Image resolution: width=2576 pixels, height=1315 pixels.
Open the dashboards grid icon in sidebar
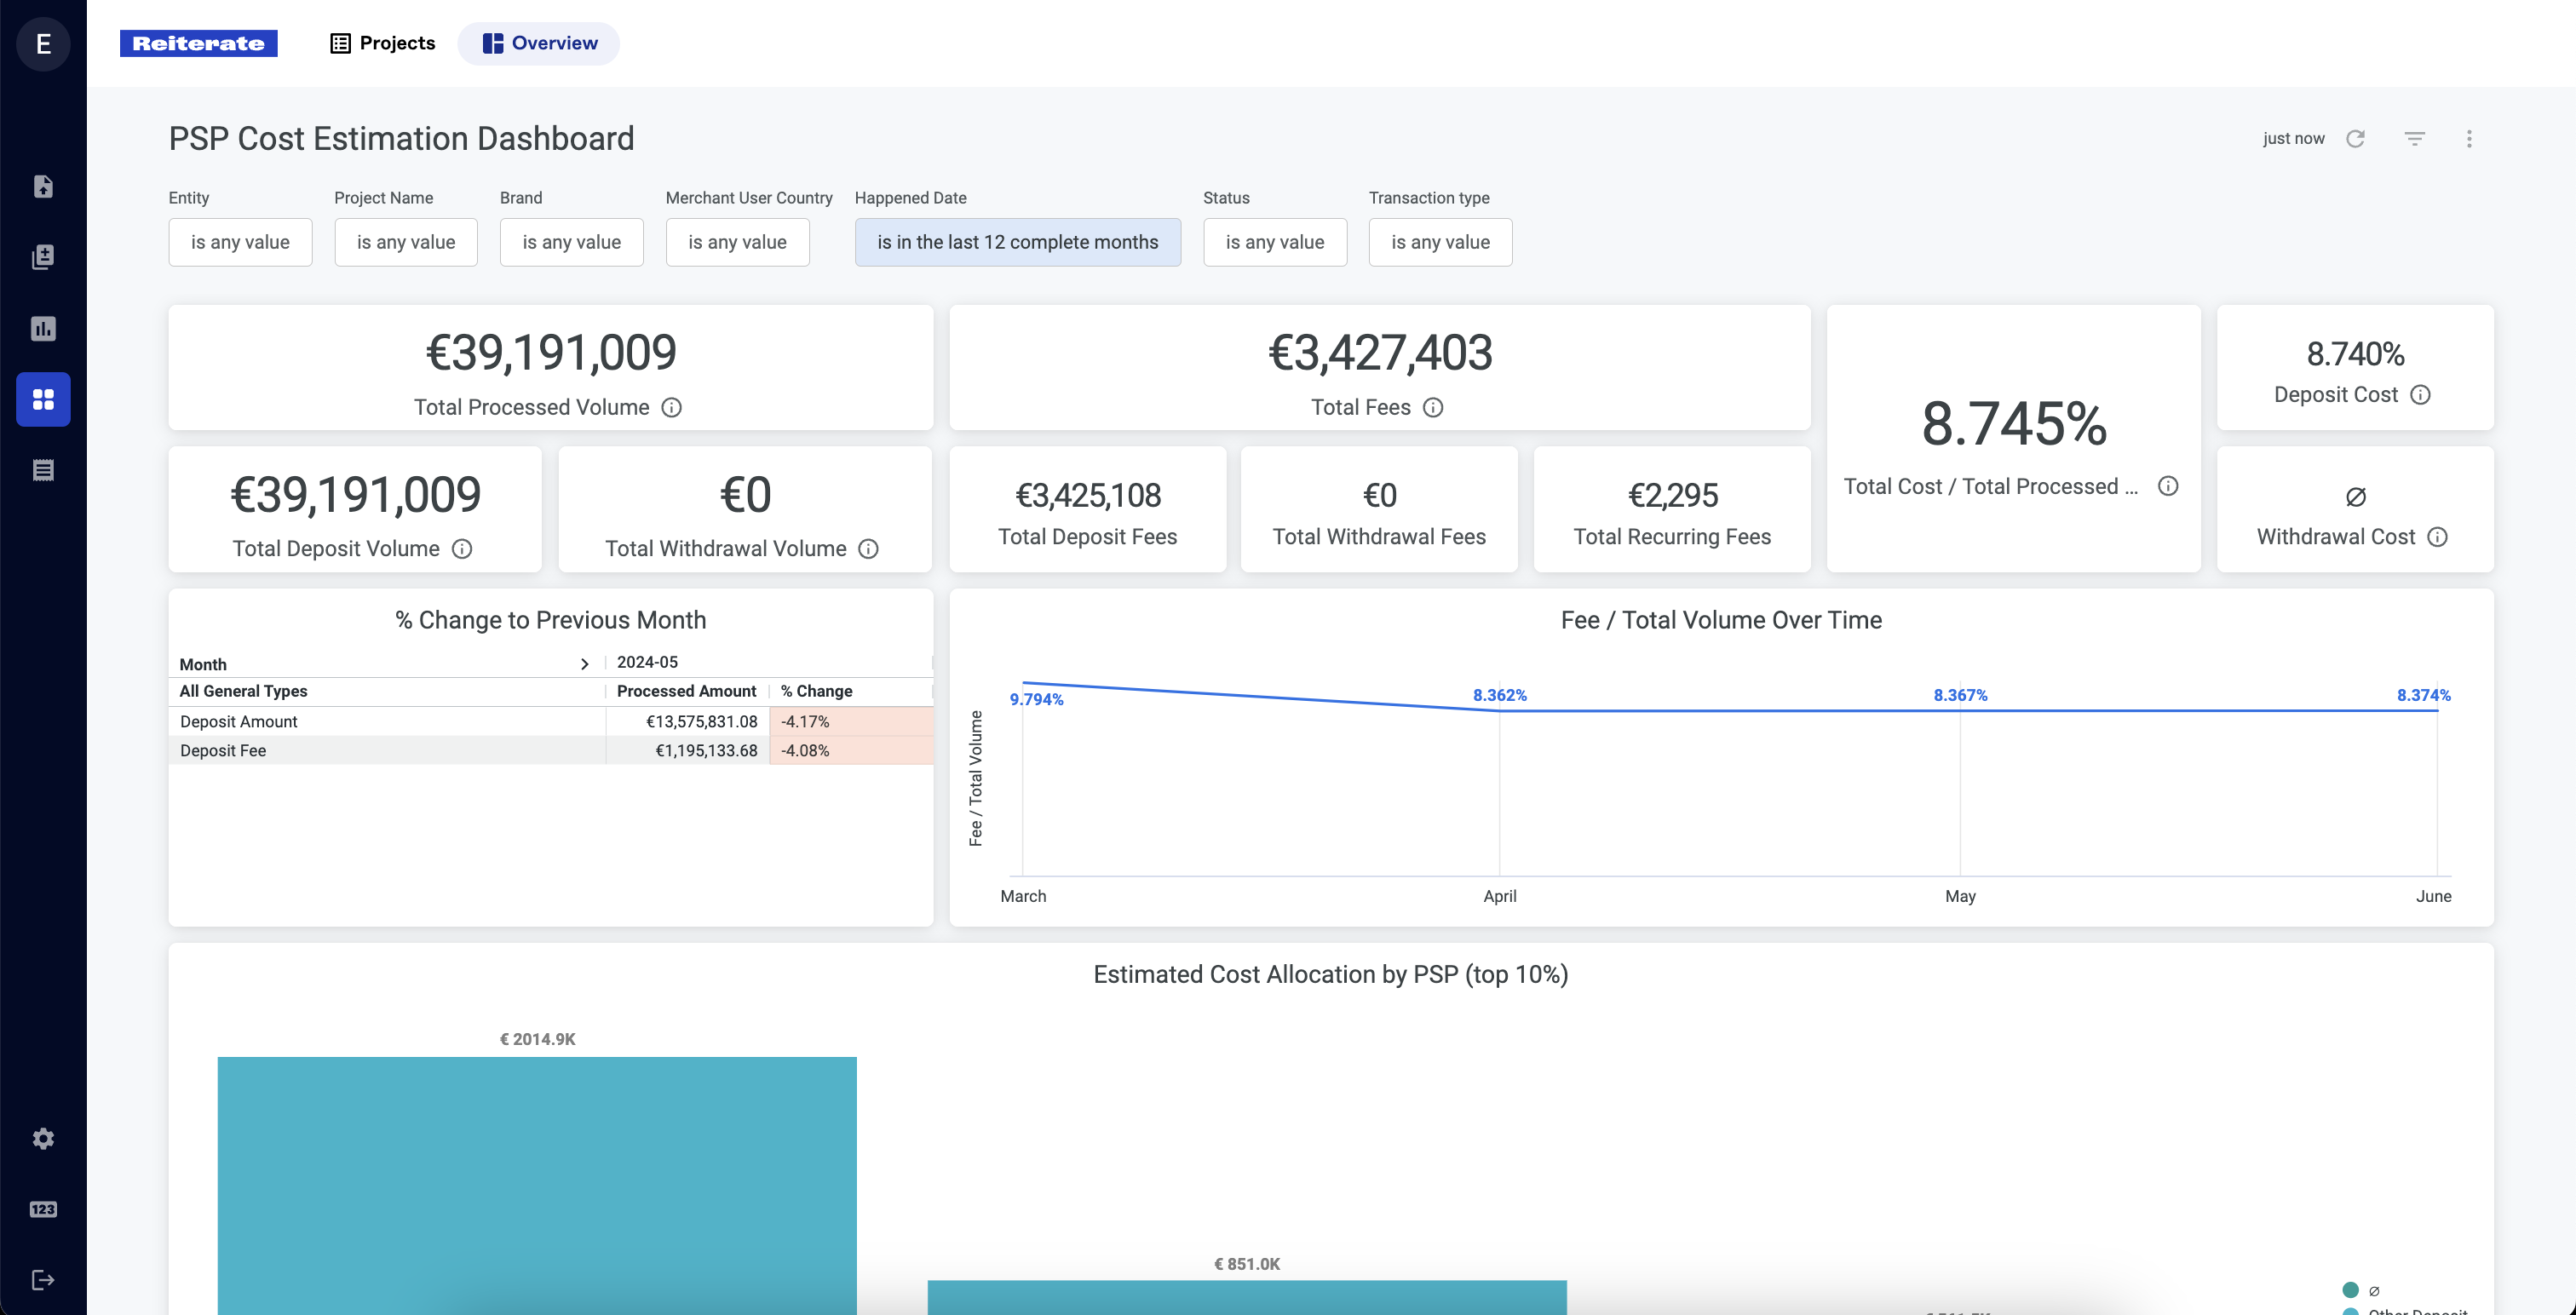43,399
